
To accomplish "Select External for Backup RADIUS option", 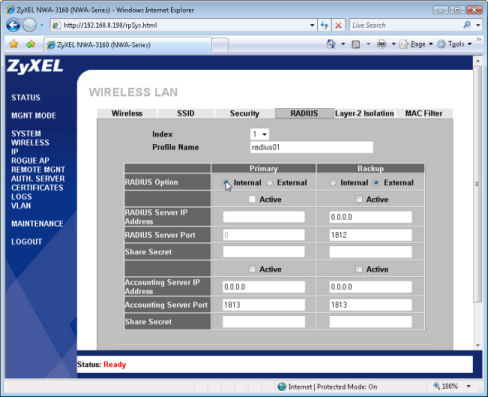I will pyautogui.click(x=376, y=183).
